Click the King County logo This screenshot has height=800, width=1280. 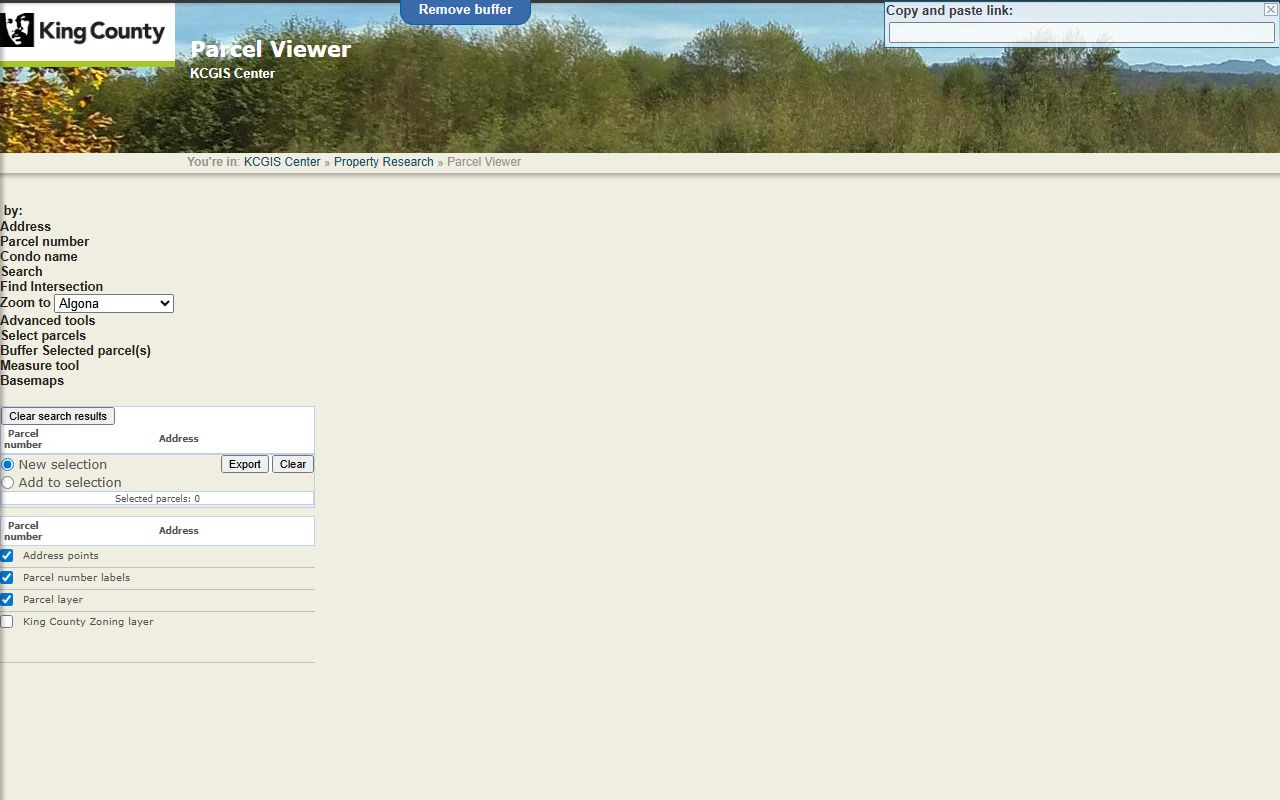[x=86, y=32]
